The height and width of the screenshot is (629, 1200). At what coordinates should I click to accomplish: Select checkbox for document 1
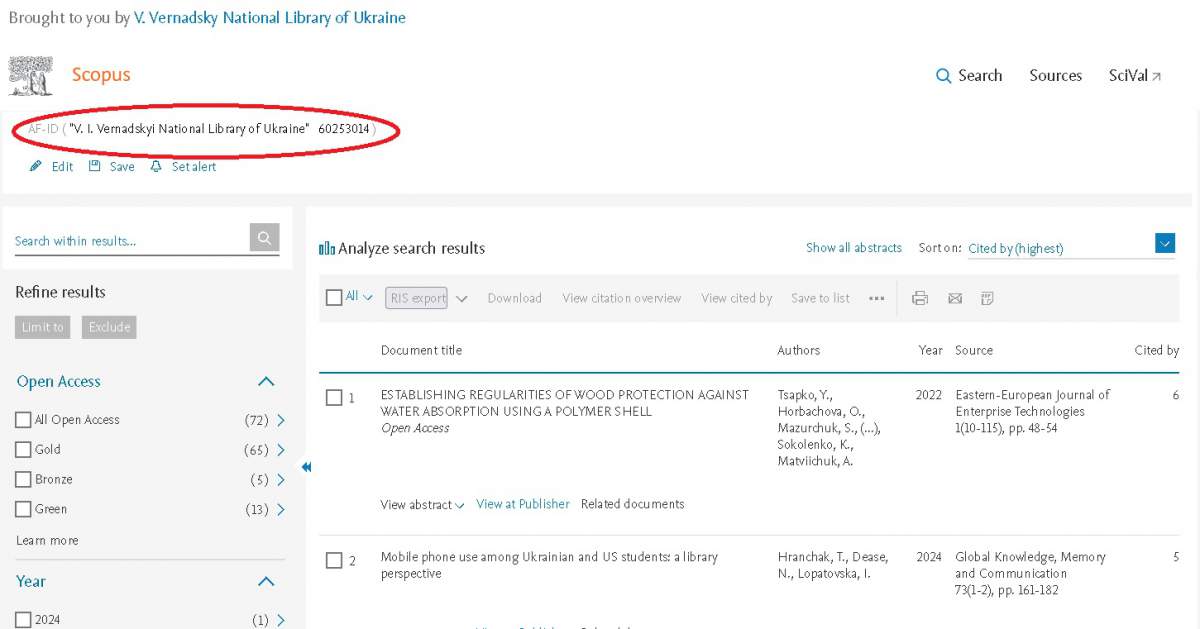pyautogui.click(x=334, y=398)
